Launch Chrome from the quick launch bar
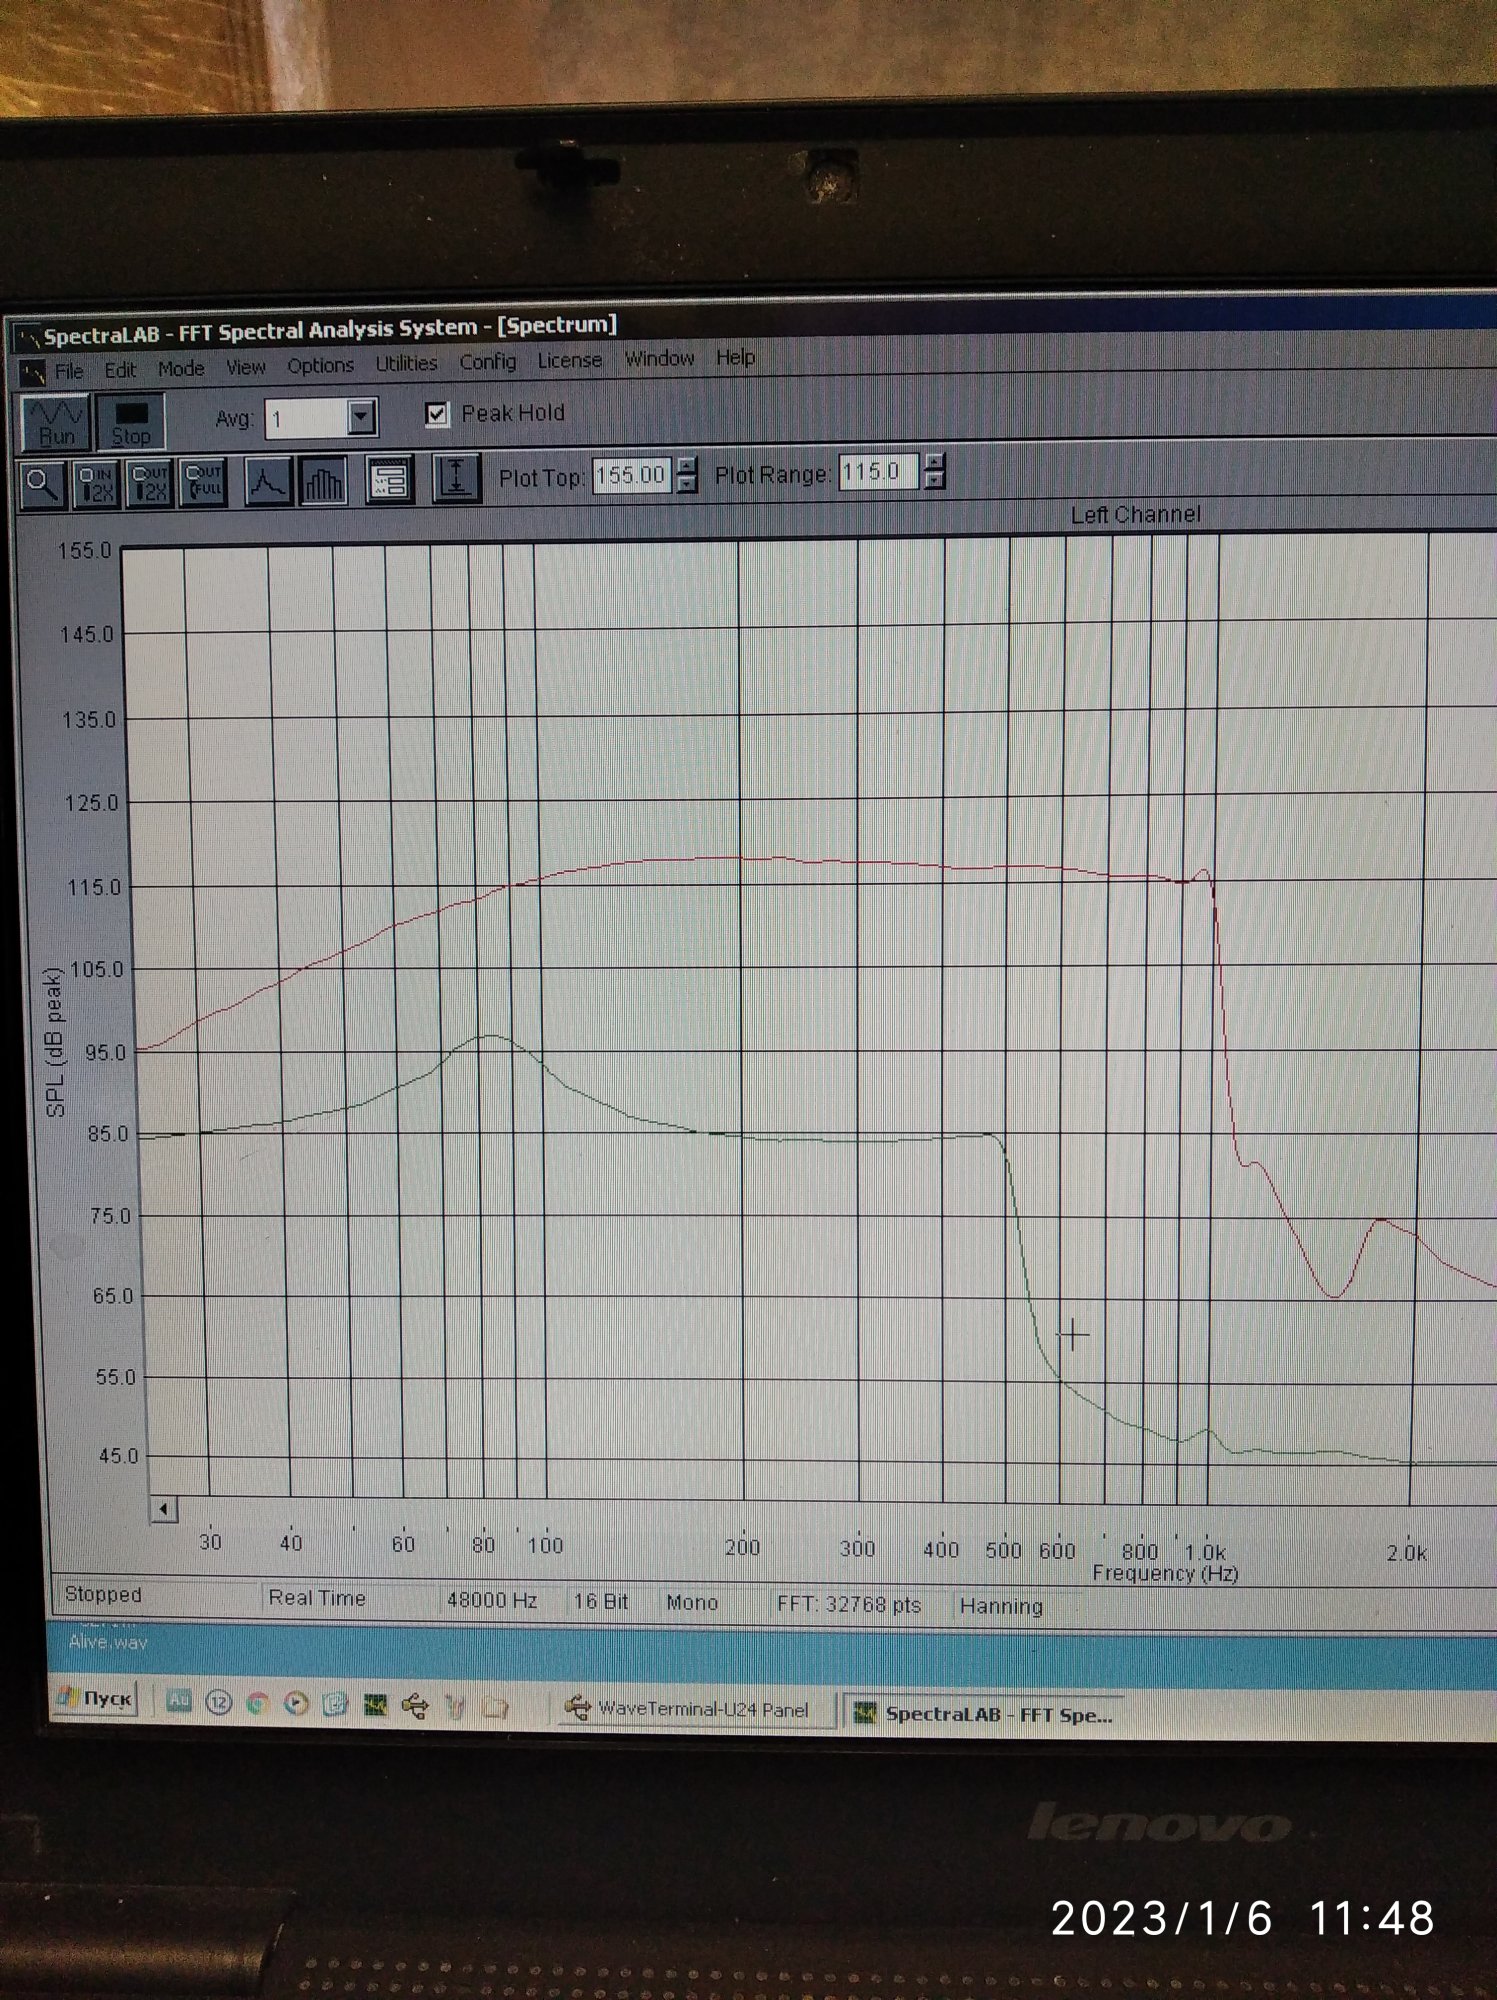 click(x=258, y=1703)
